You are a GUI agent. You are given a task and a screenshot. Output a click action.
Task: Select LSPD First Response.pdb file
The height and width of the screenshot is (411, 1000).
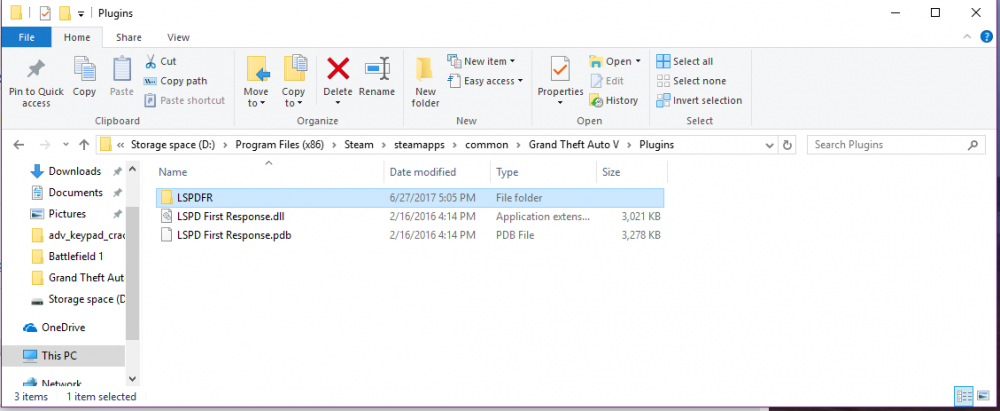click(409, 235)
